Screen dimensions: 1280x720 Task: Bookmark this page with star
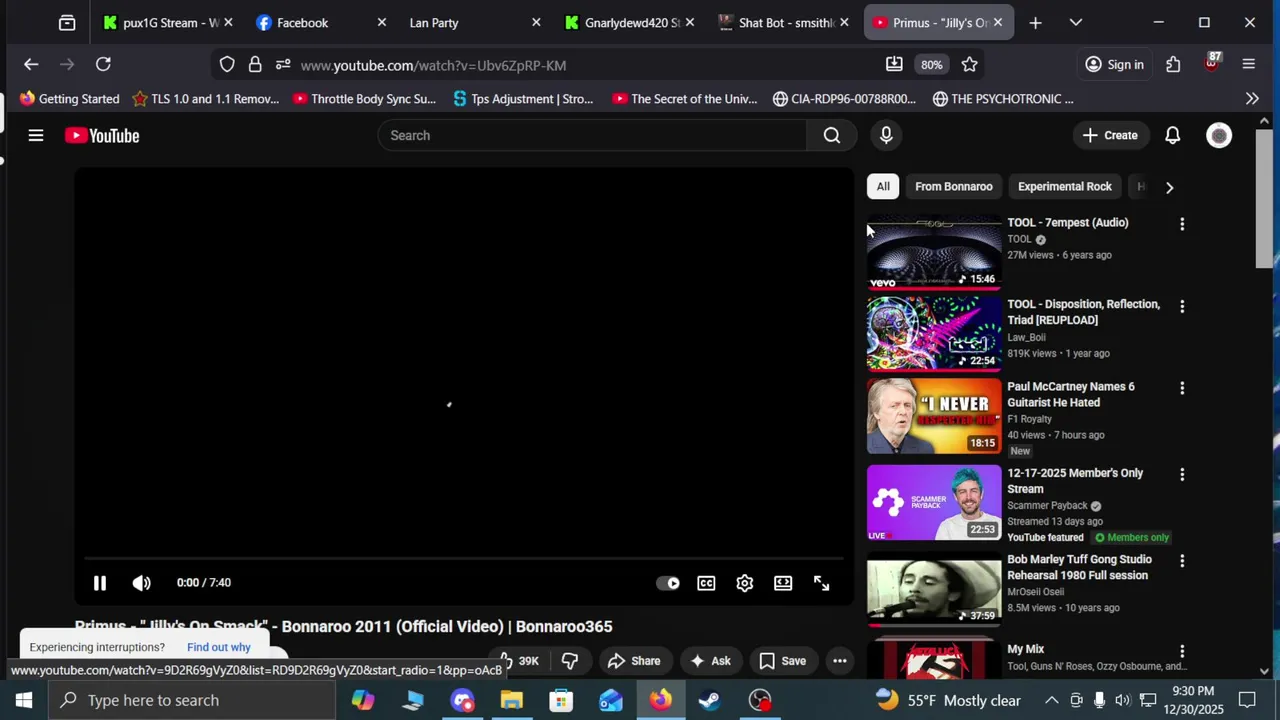(969, 65)
